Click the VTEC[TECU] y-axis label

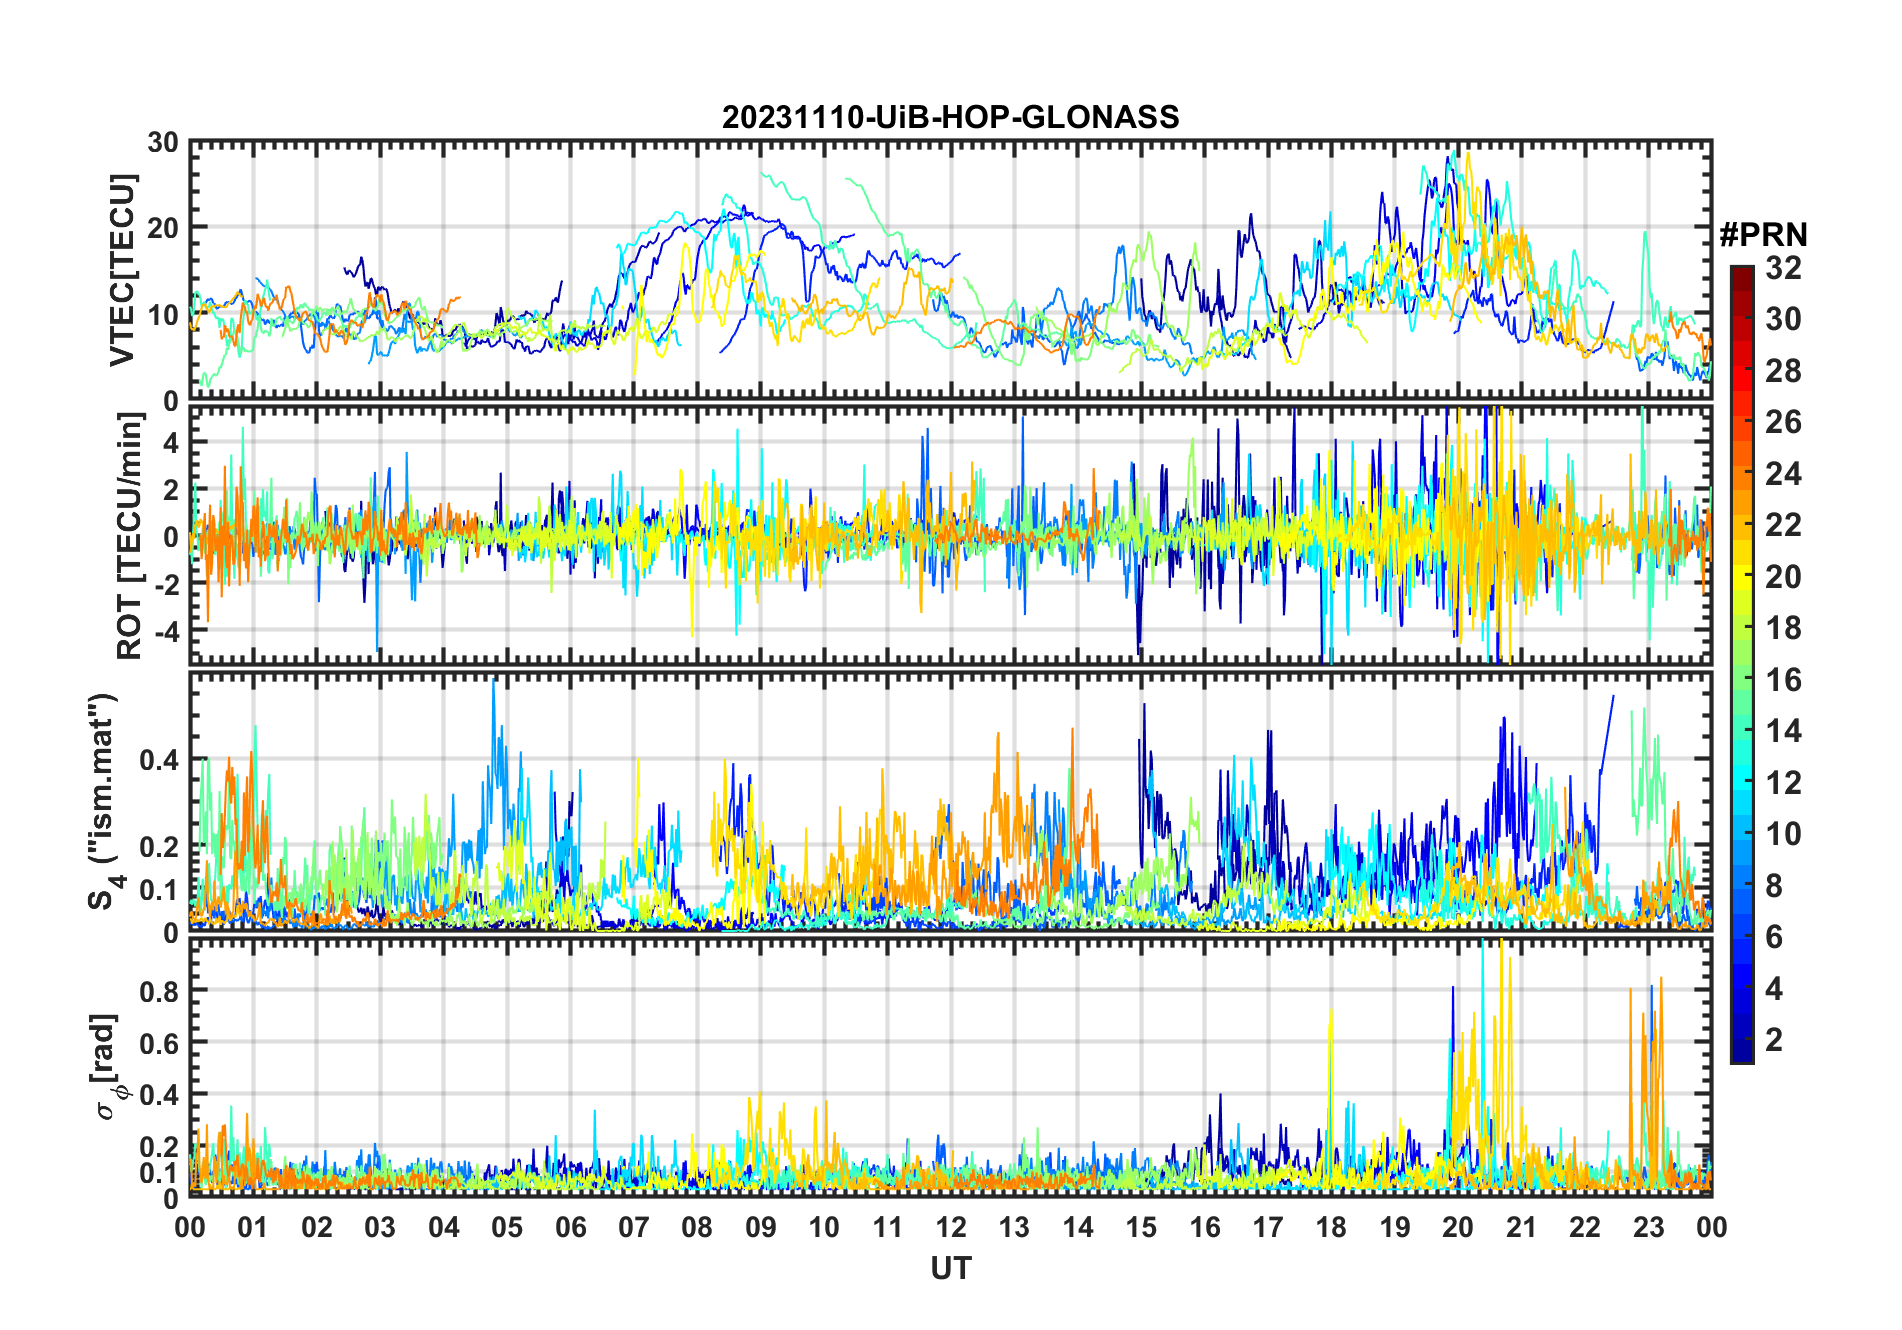pos(122,271)
